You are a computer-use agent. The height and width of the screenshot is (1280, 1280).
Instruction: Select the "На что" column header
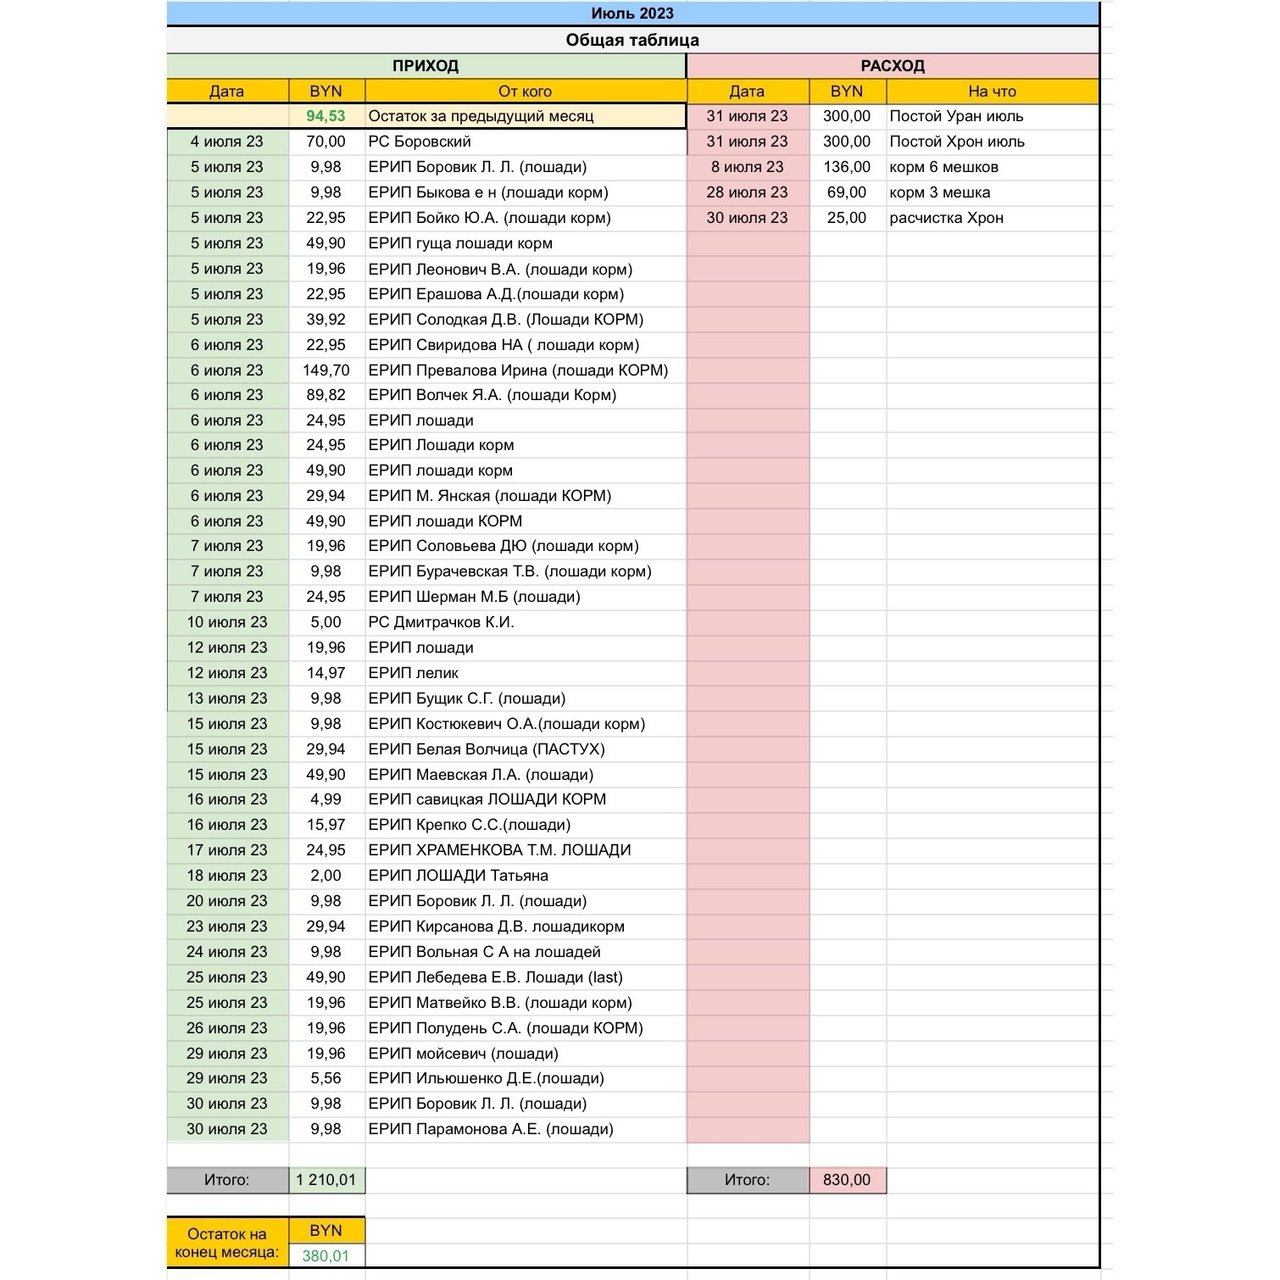point(991,91)
